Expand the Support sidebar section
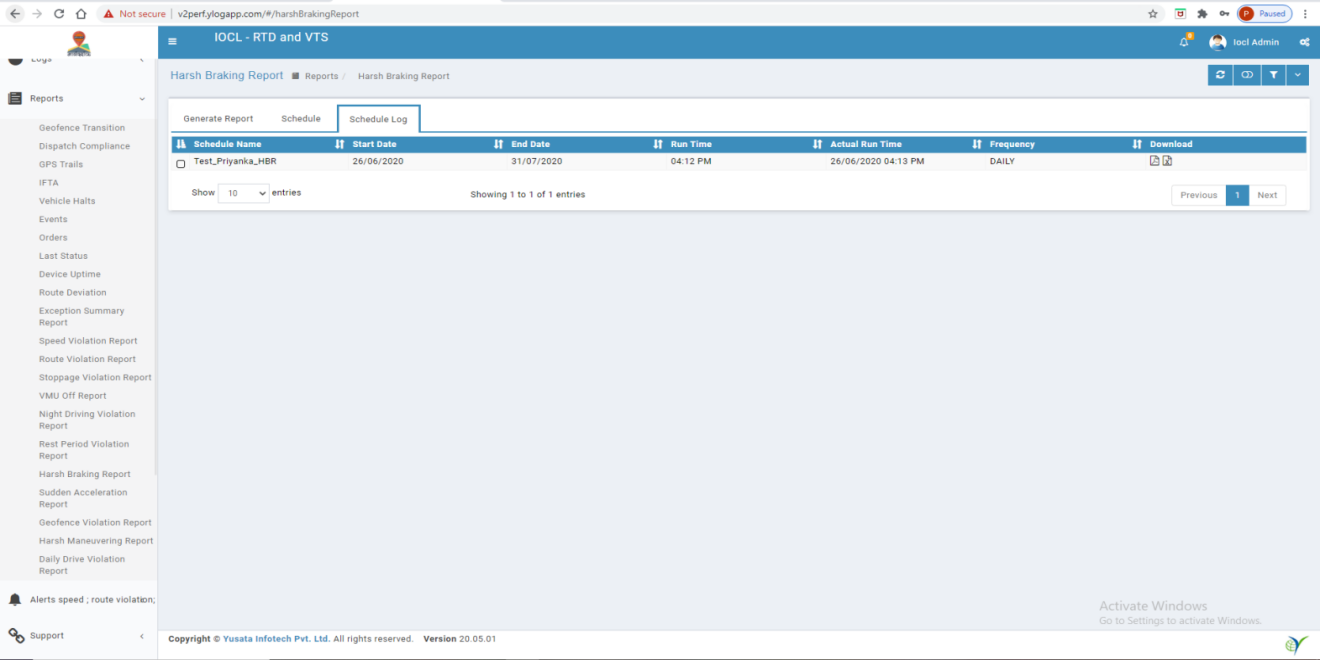 click(142, 636)
